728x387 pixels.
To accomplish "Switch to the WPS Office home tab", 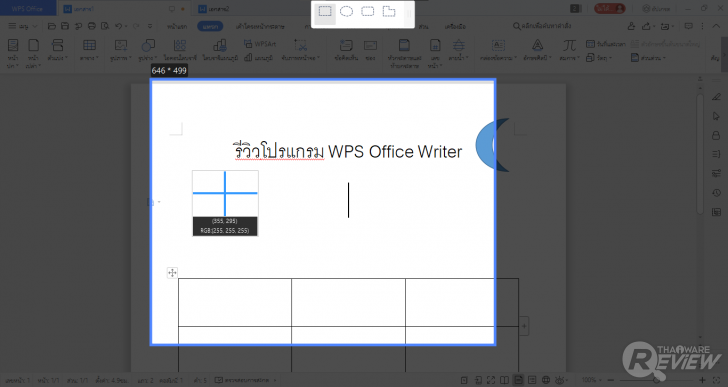I will point(27,9).
